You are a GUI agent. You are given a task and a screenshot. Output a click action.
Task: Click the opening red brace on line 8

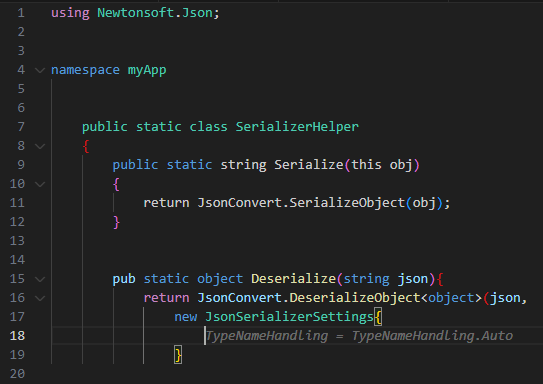coord(86,146)
